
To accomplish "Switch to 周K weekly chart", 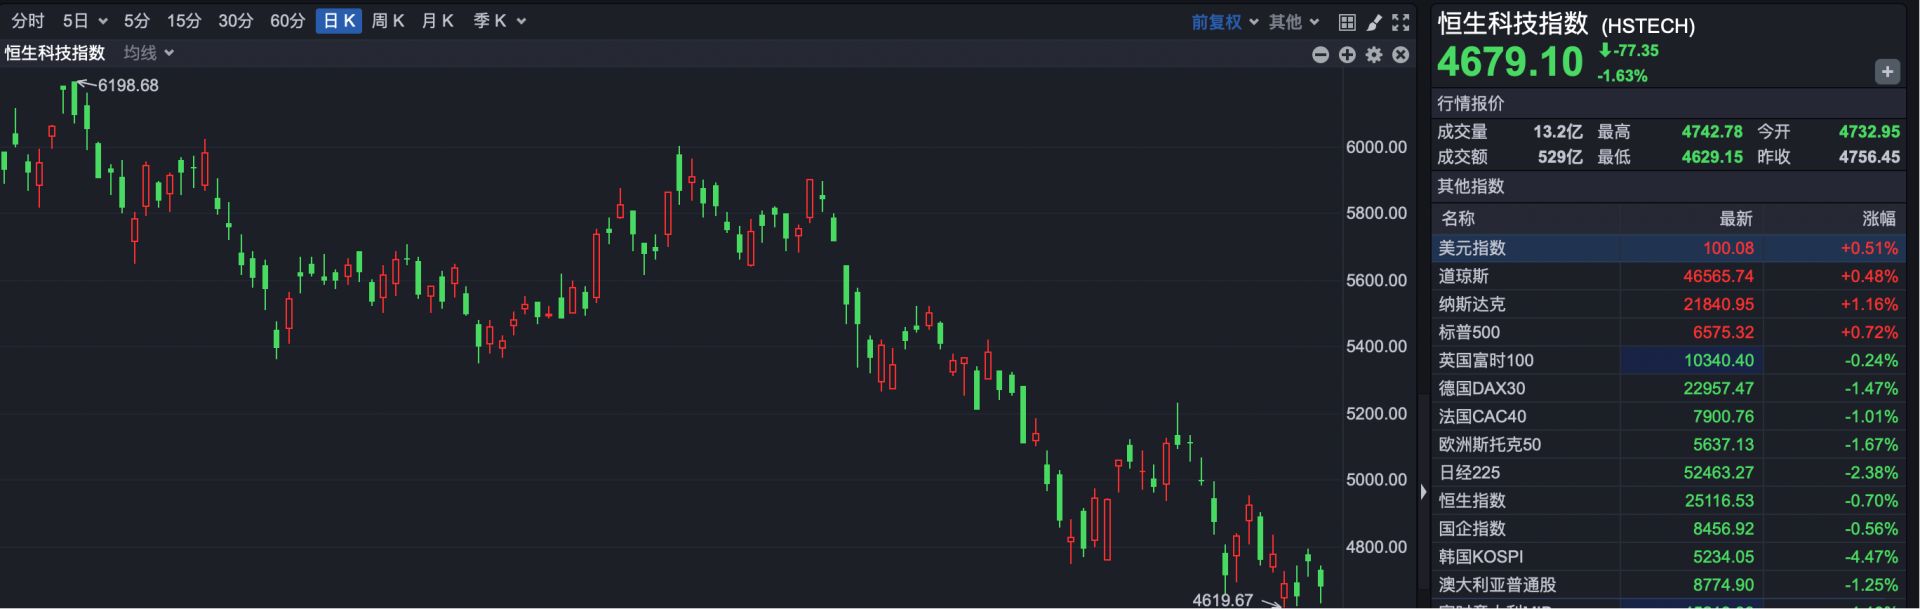I will click(x=387, y=21).
